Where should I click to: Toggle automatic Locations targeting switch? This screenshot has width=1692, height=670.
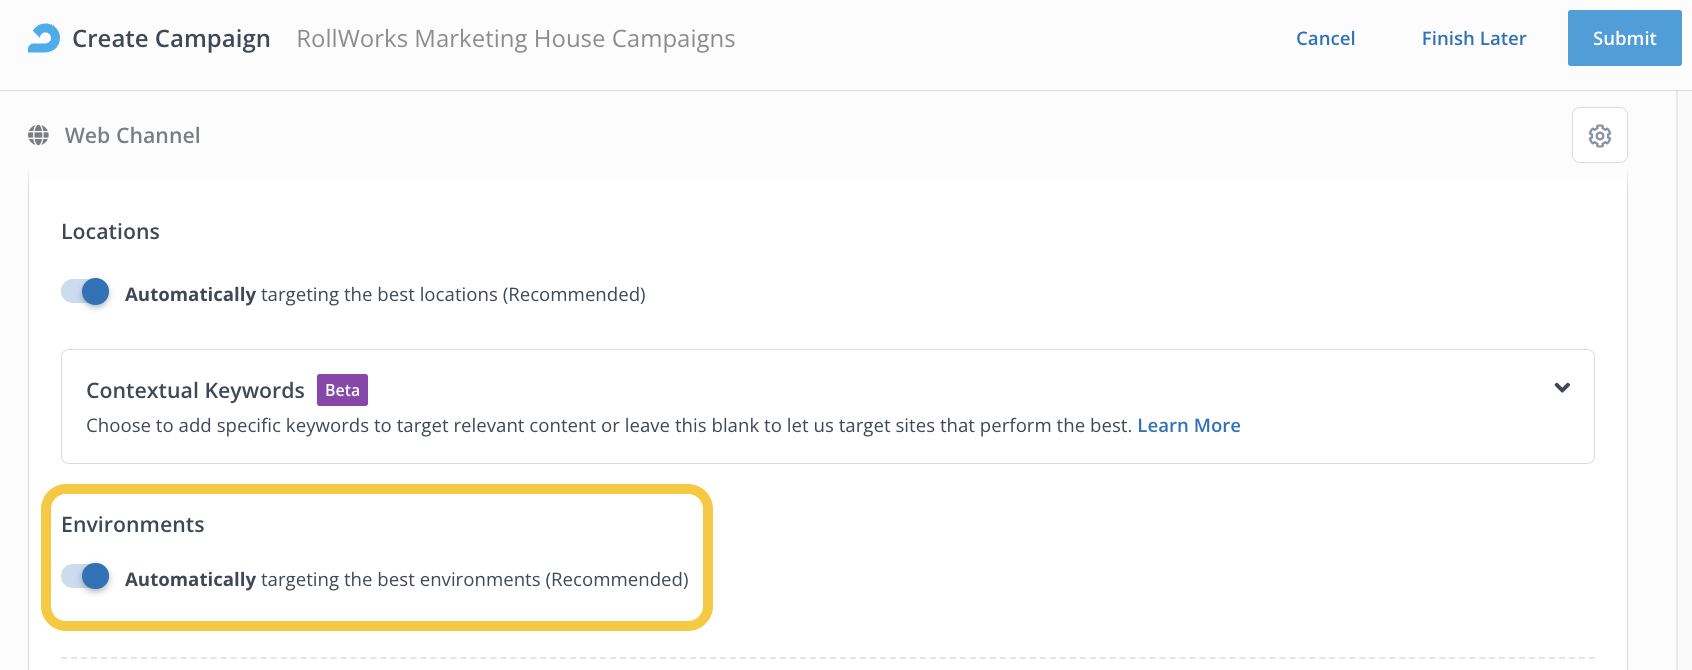click(x=86, y=292)
